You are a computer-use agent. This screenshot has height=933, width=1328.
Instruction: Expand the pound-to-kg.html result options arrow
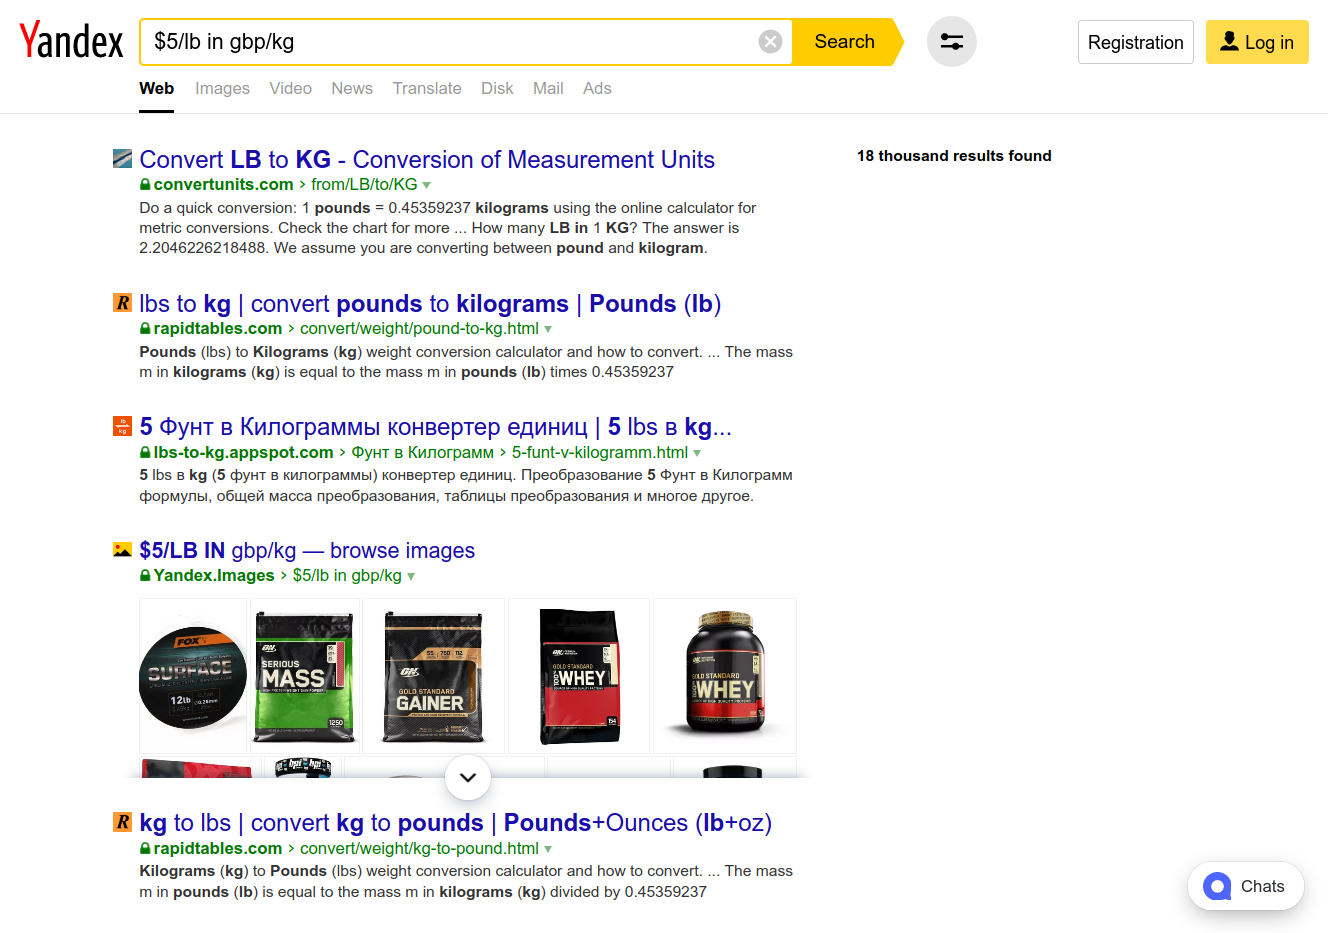tap(548, 329)
